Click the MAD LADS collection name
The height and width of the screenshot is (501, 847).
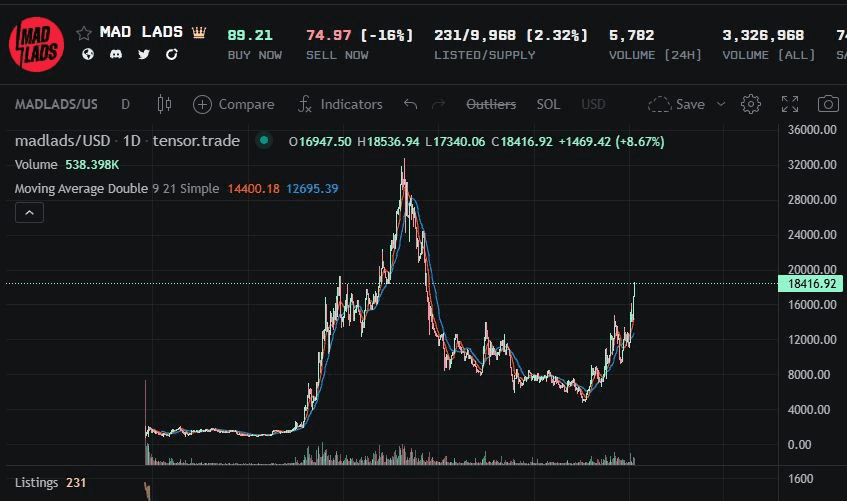(x=142, y=32)
